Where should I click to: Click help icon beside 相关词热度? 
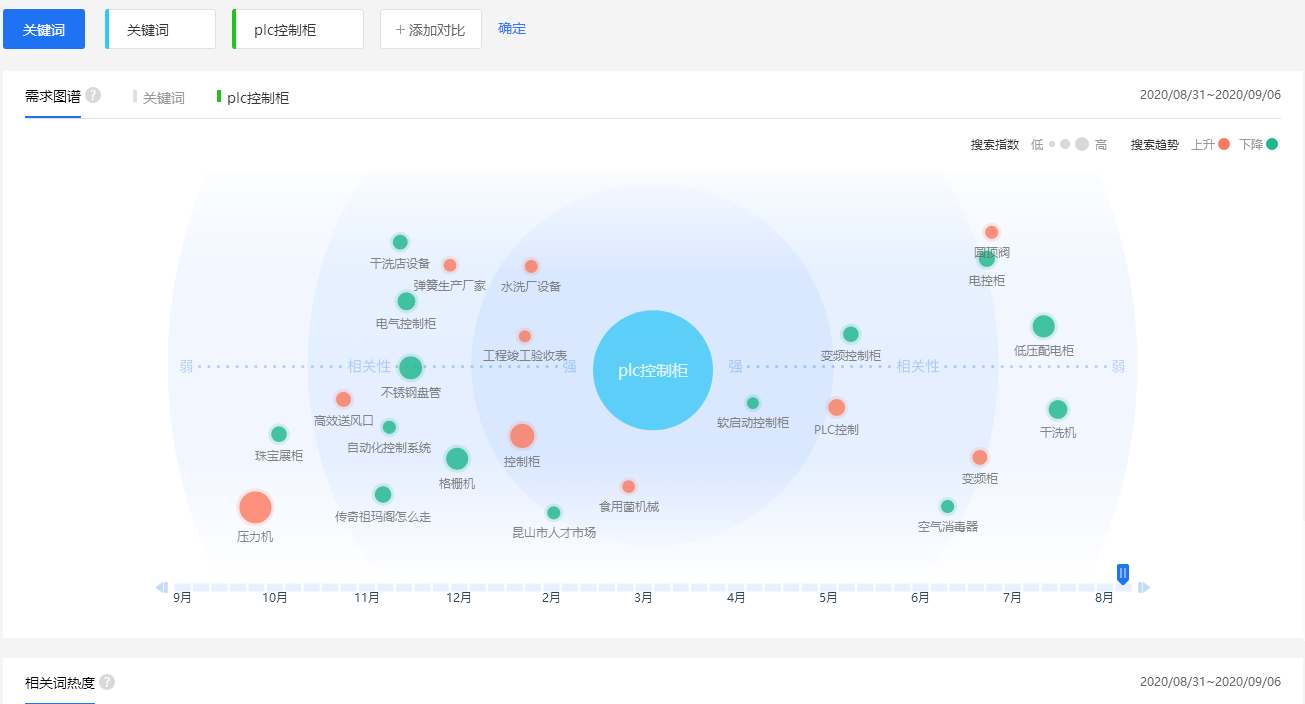point(107,682)
